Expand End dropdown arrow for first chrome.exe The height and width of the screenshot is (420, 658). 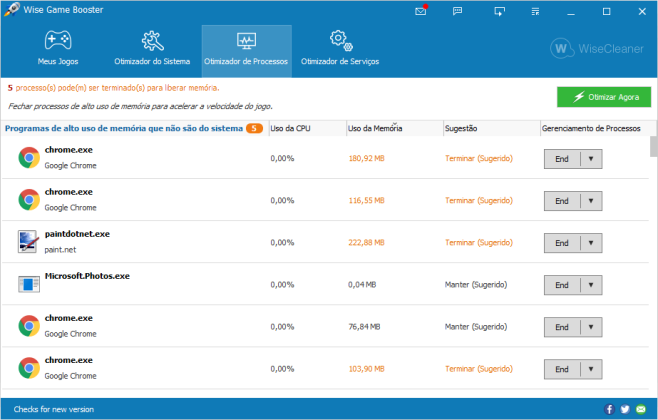[x=591, y=159]
